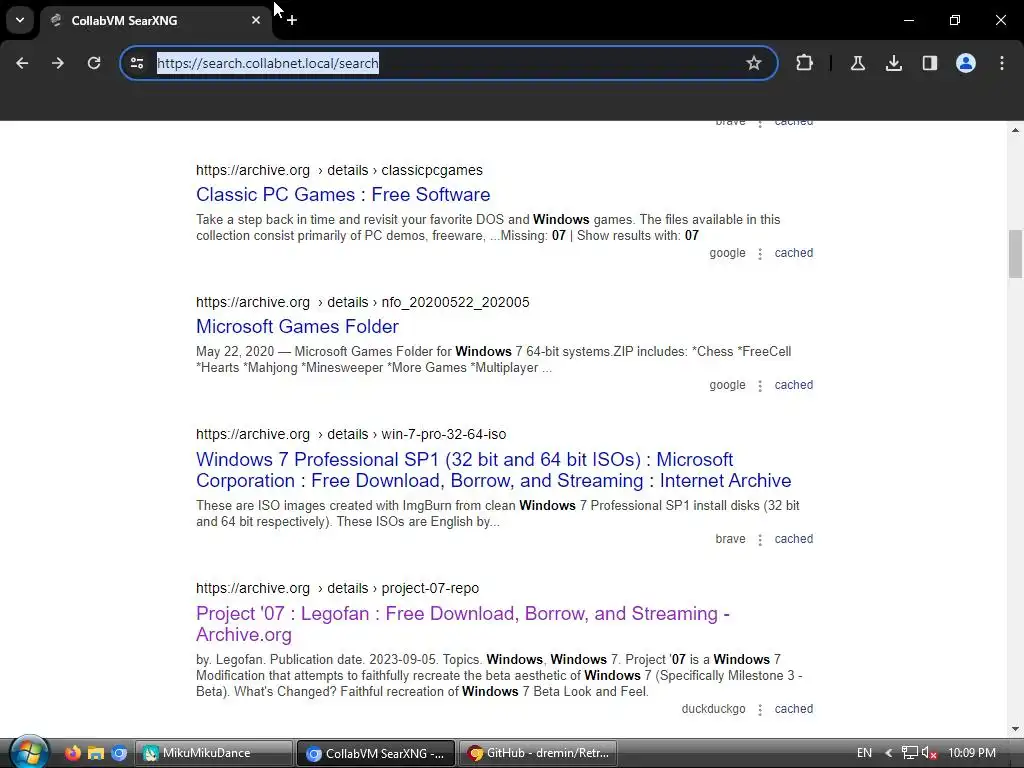Open Chrome's three-dot menu
This screenshot has height=768, width=1024.
pos(1002,63)
